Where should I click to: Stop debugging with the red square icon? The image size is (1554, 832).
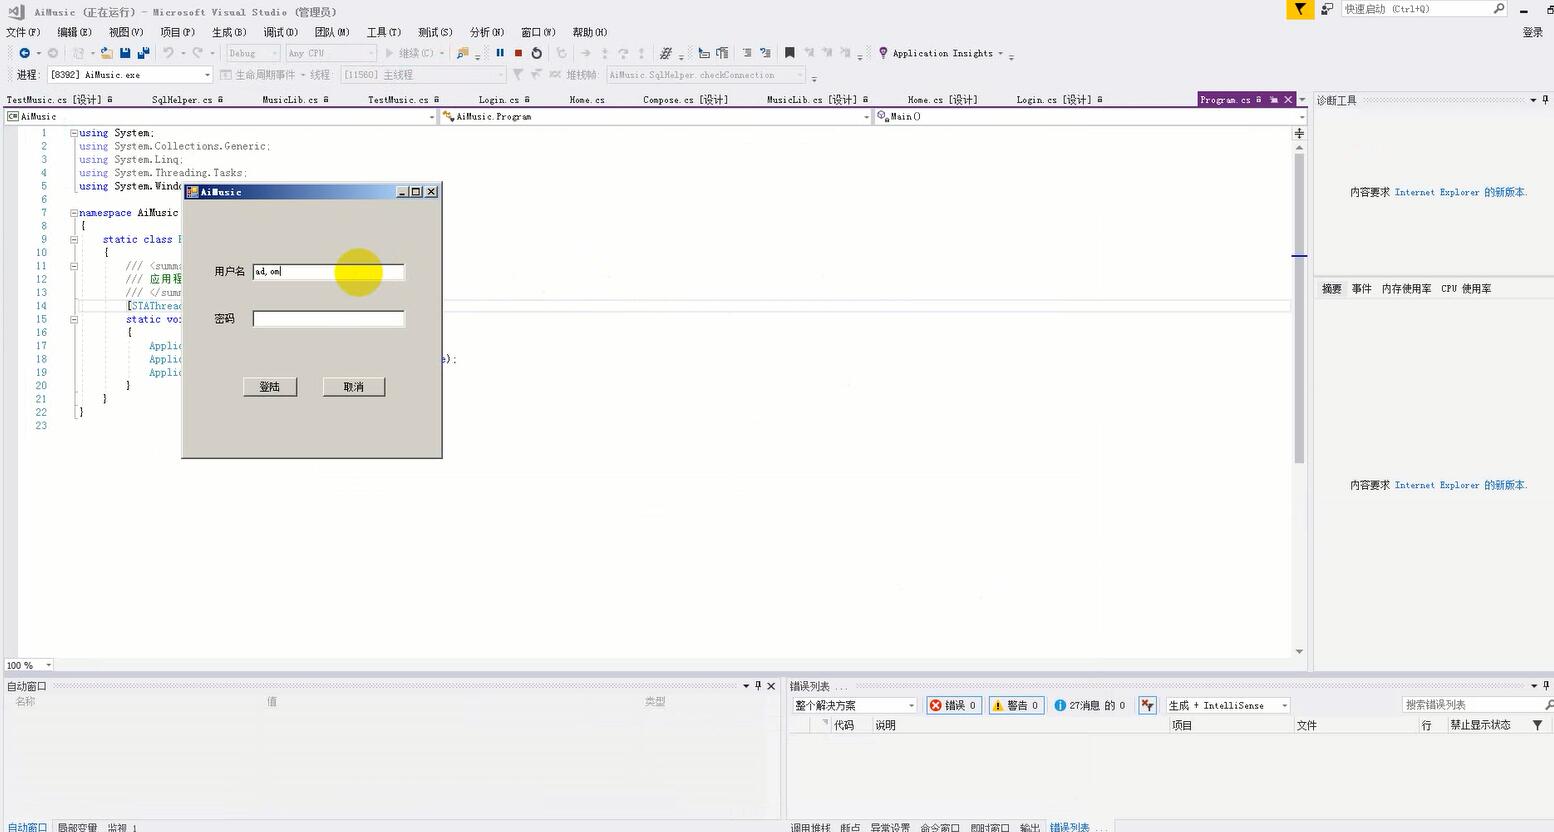coord(518,53)
